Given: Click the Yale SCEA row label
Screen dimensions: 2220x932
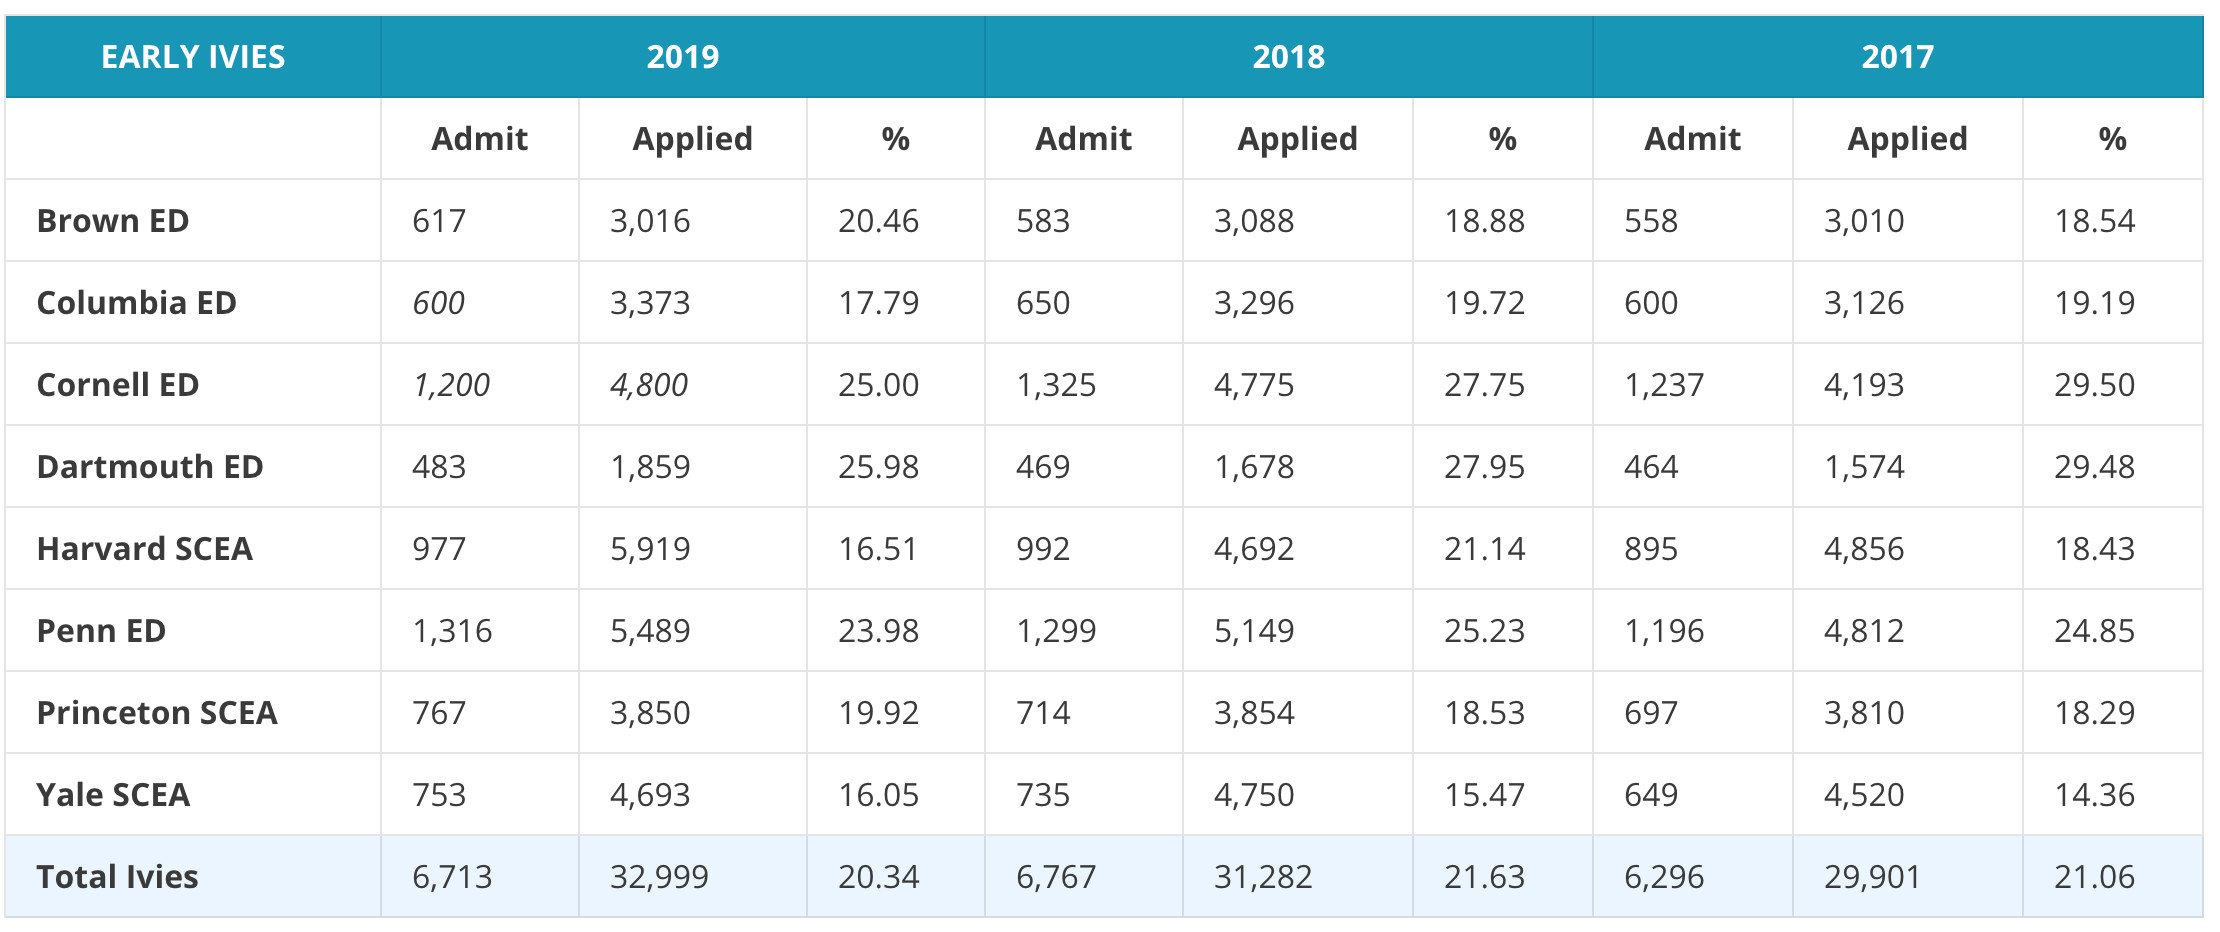Looking at the screenshot, I should 113,795.
